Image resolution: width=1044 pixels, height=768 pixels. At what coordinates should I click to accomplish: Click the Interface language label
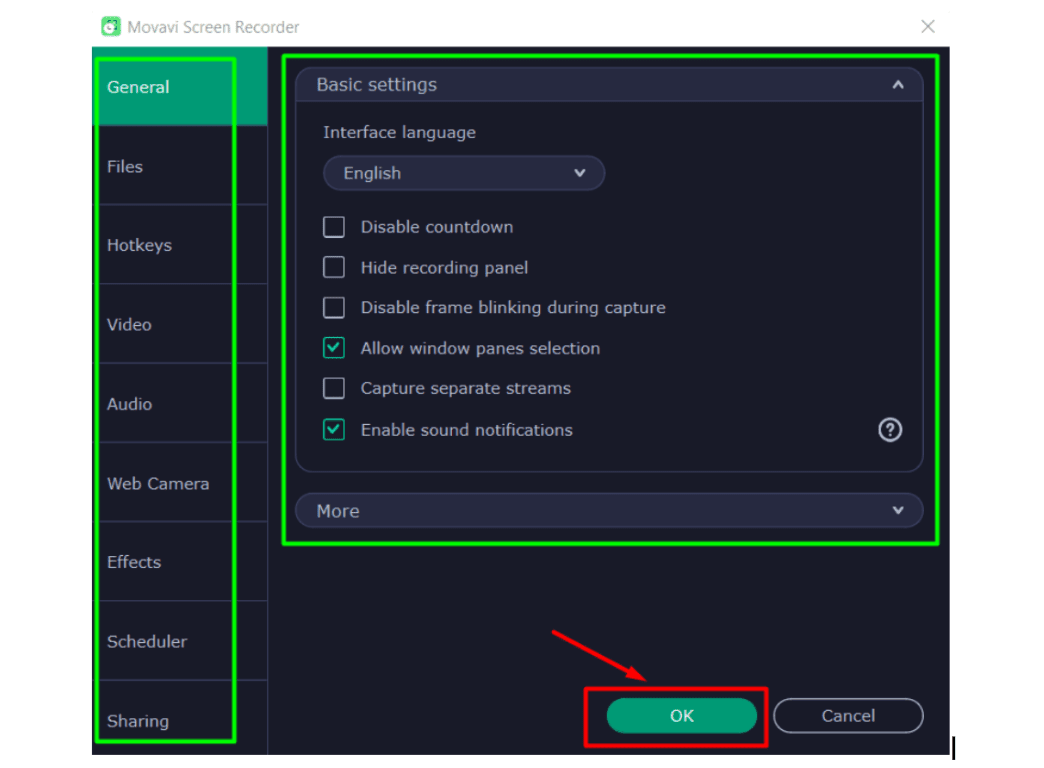399,133
